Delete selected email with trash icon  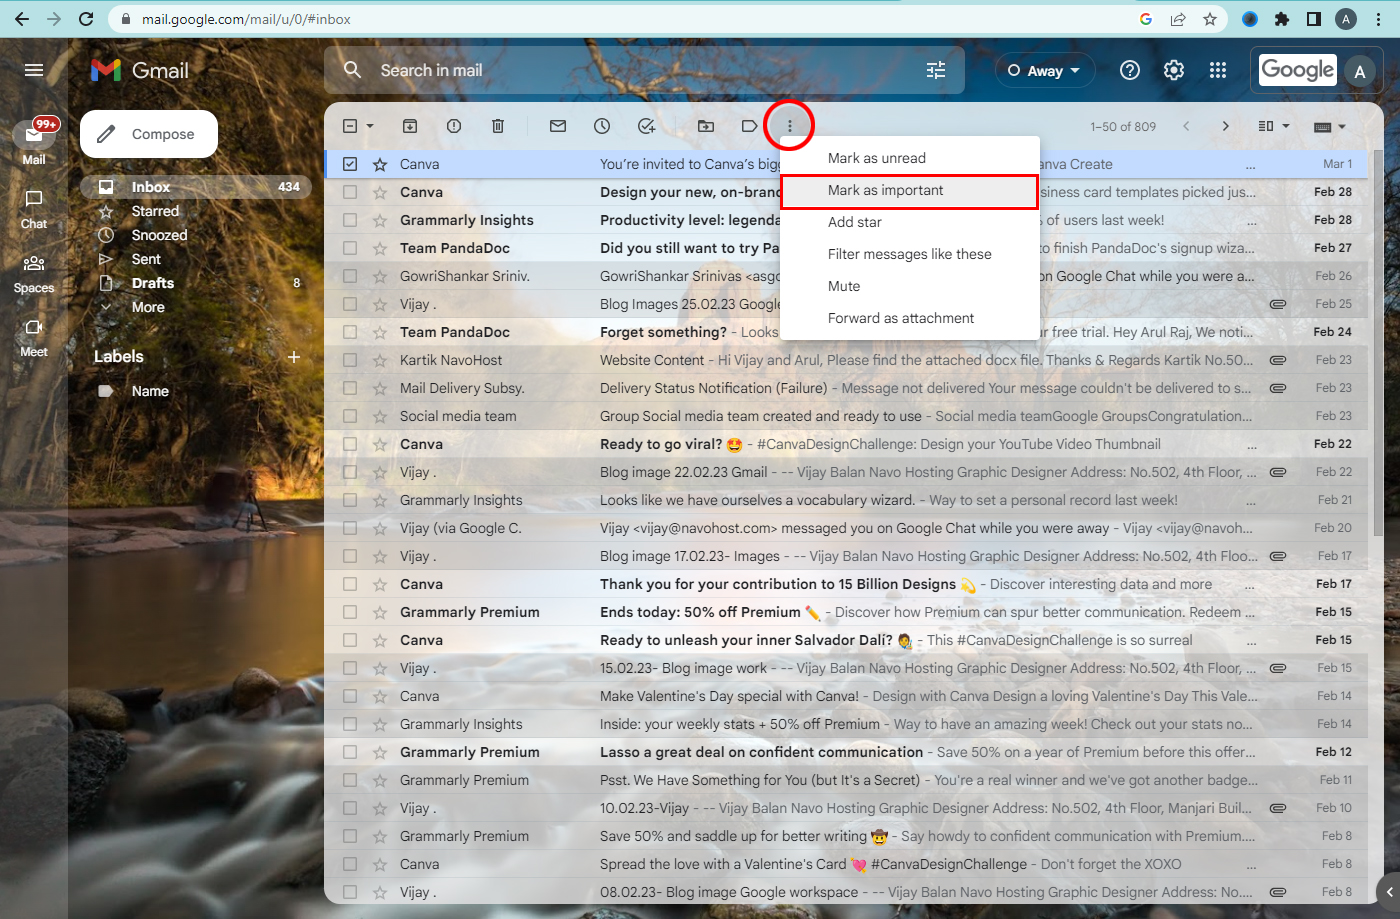pos(498,126)
